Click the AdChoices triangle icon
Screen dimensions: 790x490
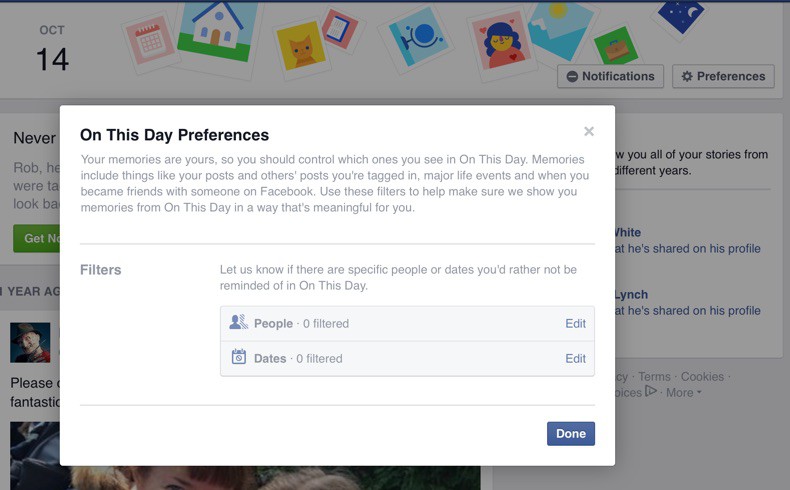click(x=651, y=392)
